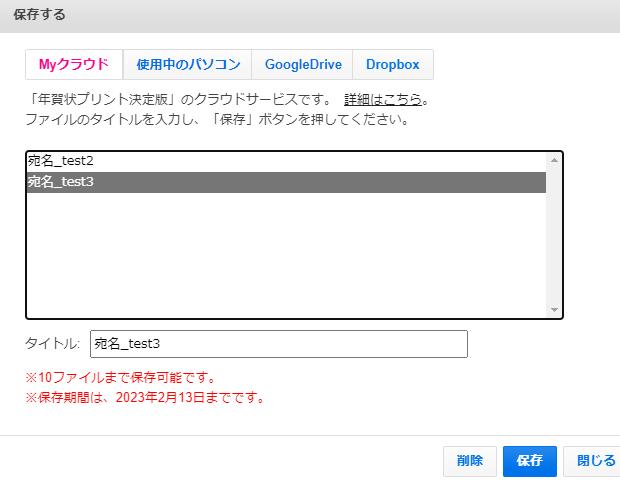Click the 保存する dialog title bar

(x=310, y=16)
